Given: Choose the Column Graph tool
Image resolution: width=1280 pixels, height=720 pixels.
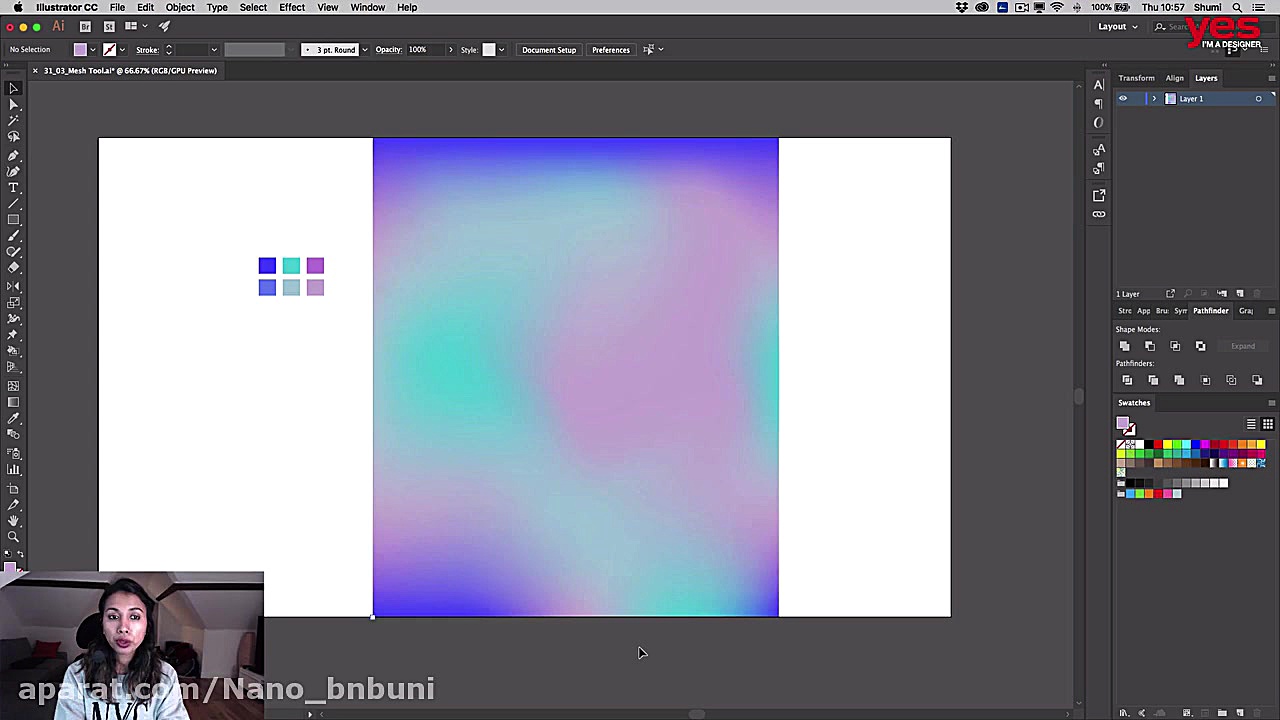Looking at the screenshot, I should [x=14, y=470].
